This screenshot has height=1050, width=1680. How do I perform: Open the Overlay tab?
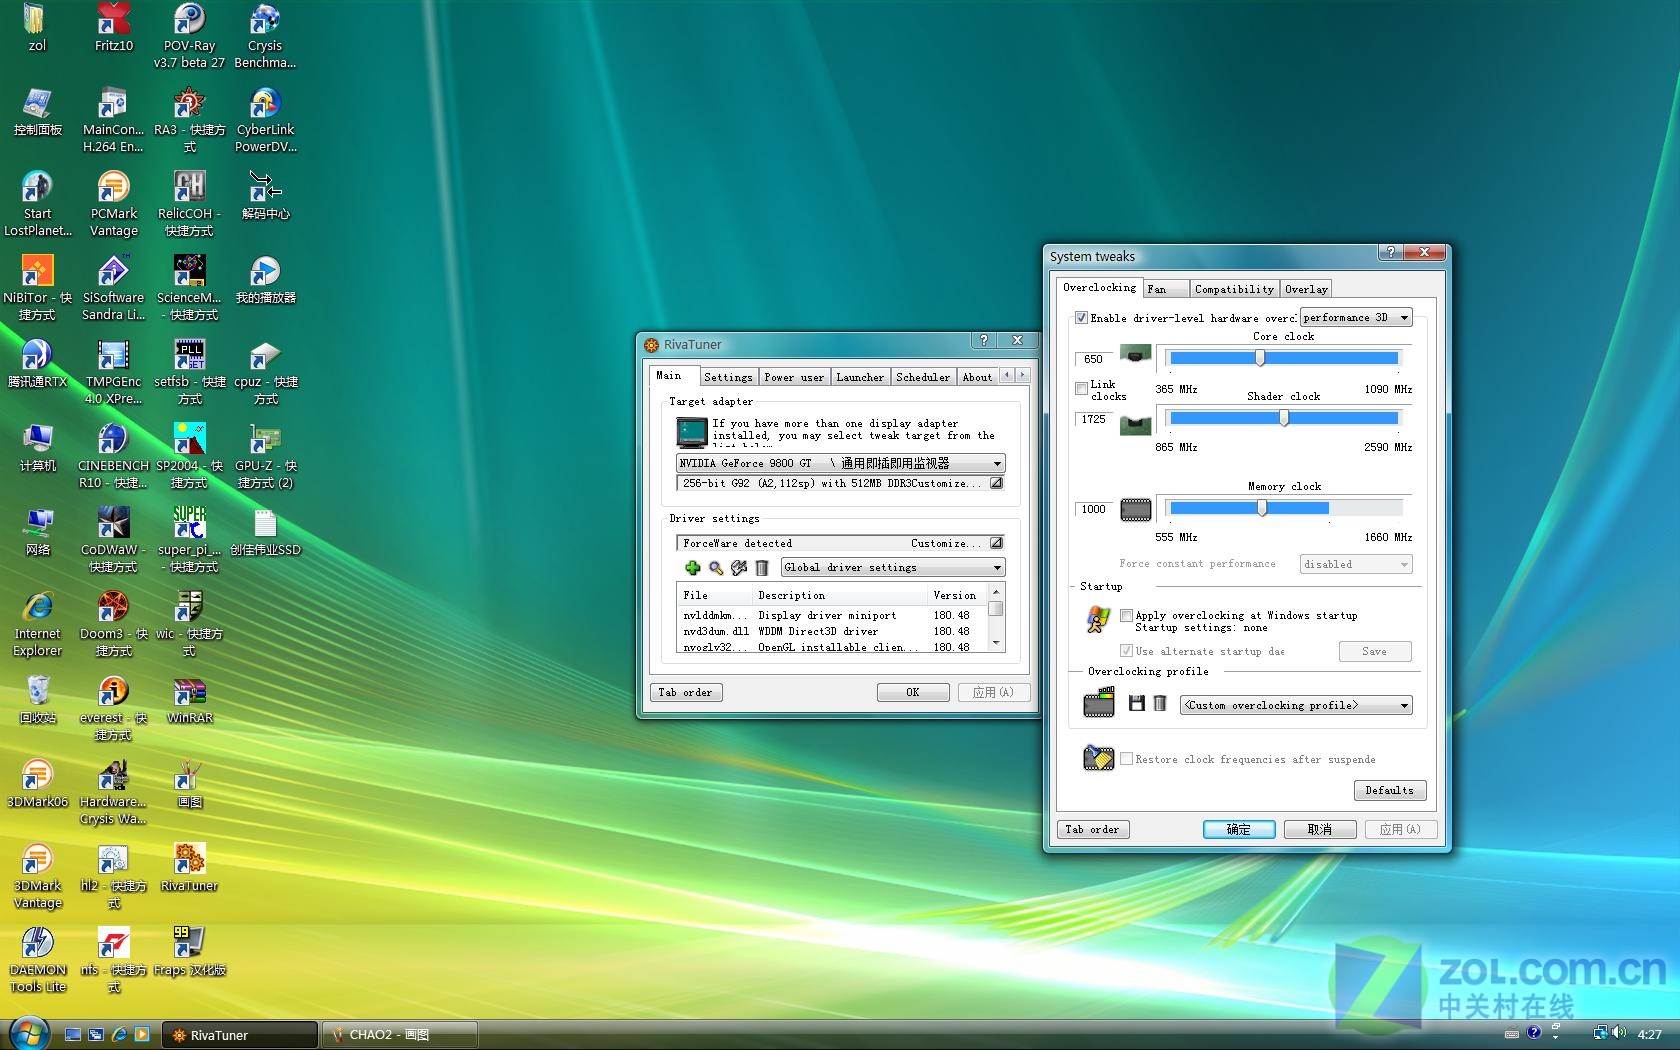1306,289
